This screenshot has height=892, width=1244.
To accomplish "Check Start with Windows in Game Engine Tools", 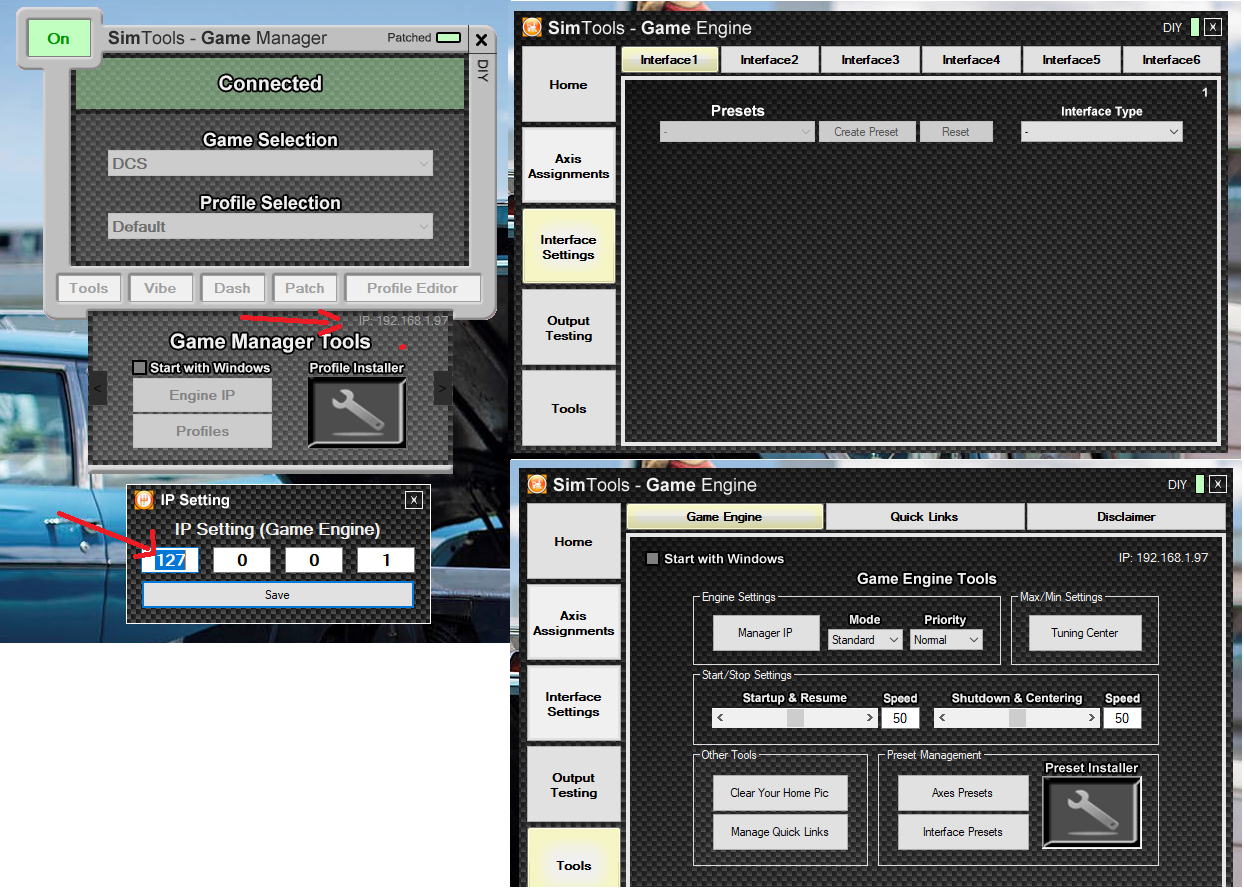I will (653, 558).
